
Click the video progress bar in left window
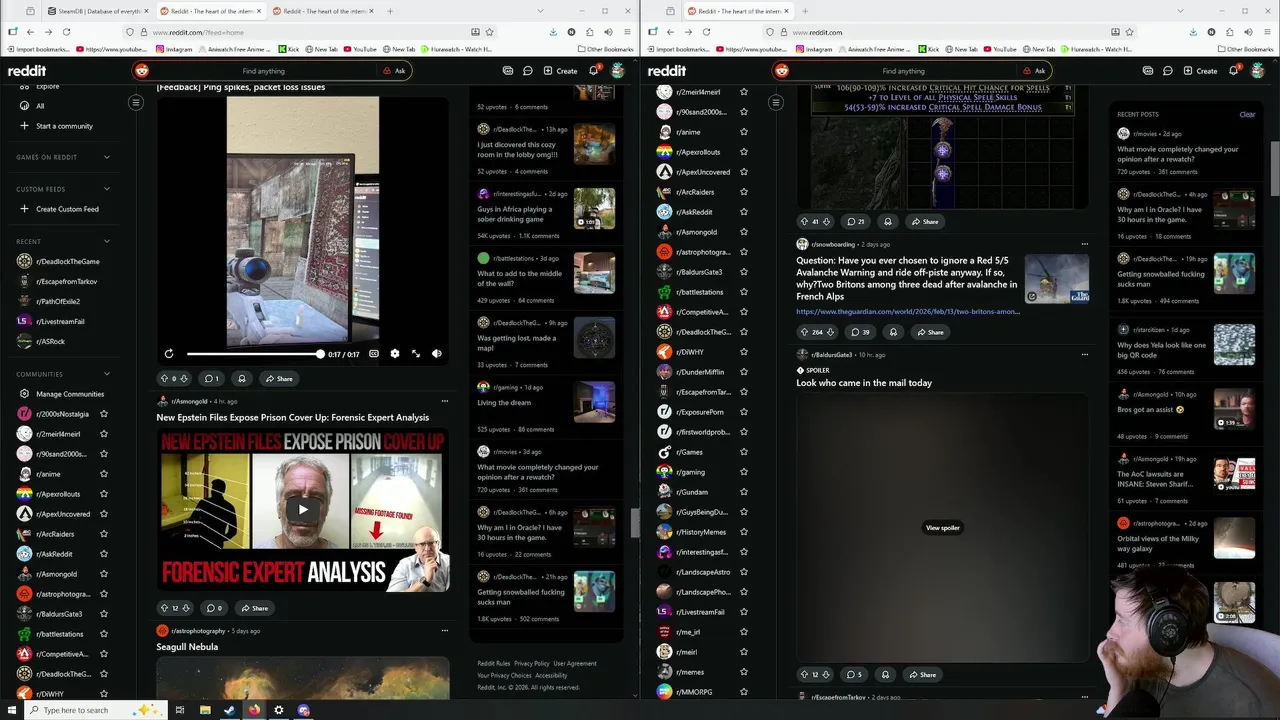click(254, 354)
